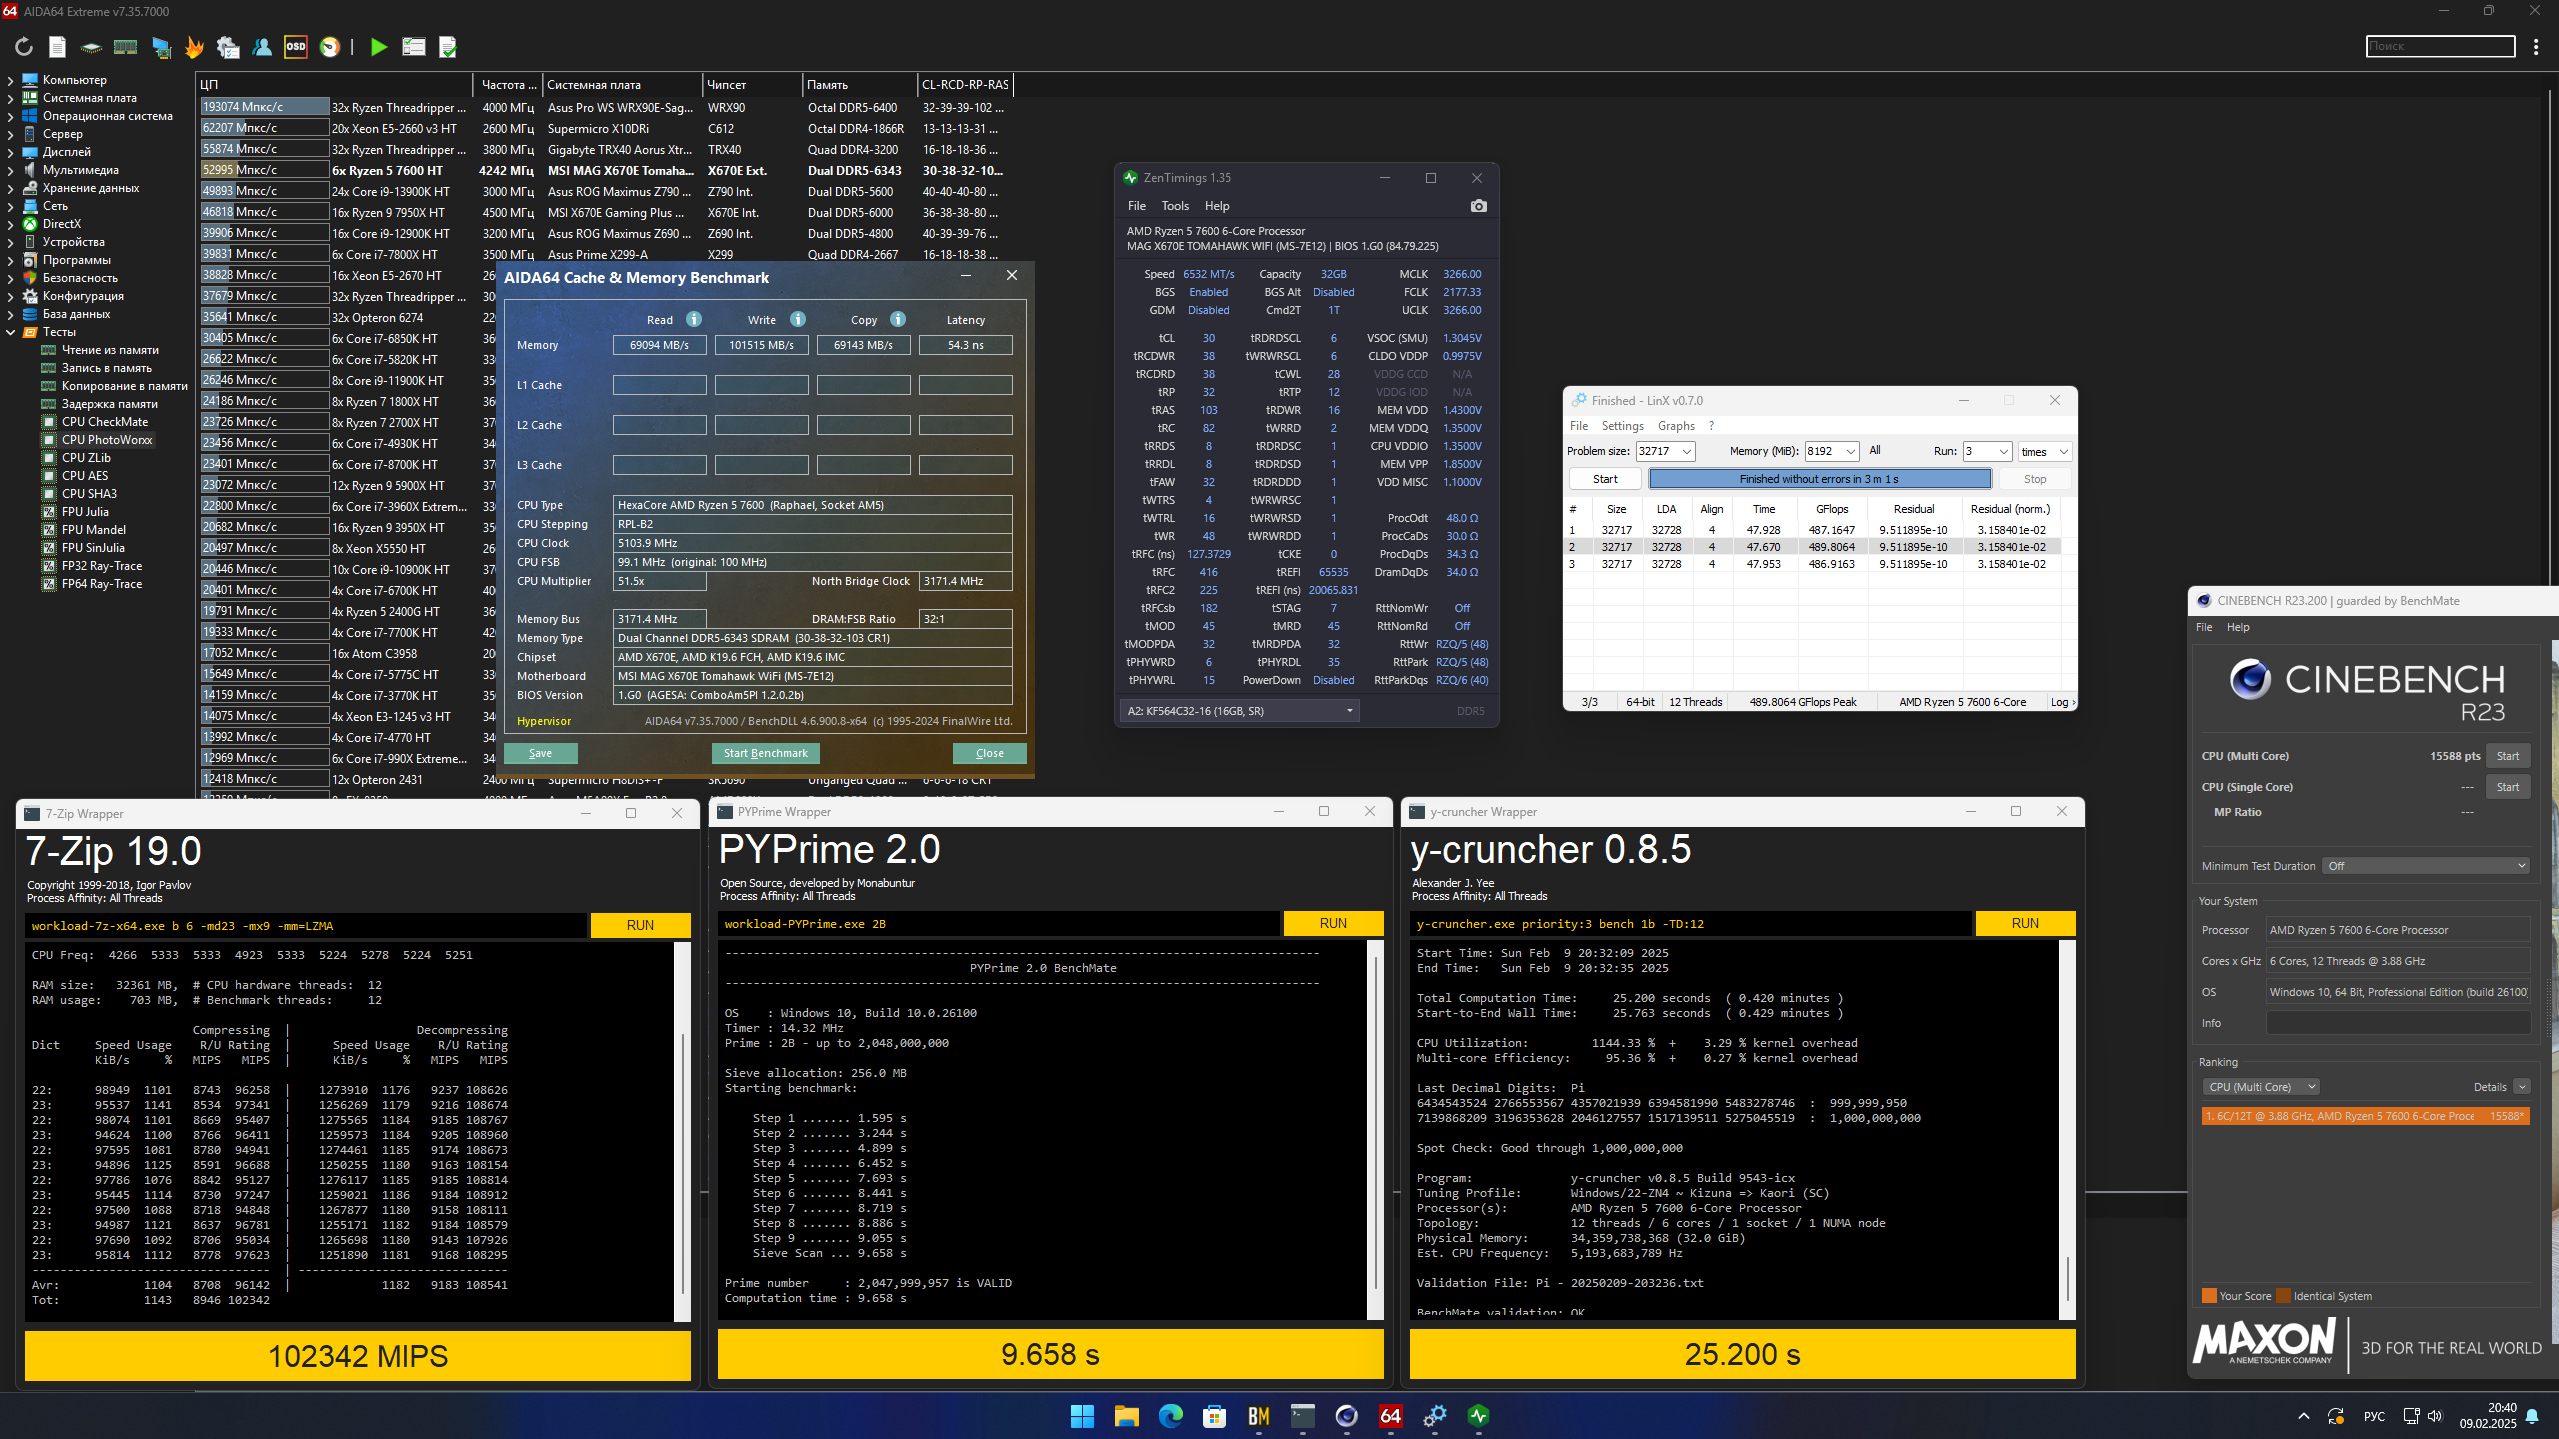Open the ZenTimings Tools menu
Viewport: 2559px width, 1439px height.
(1174, 206)
